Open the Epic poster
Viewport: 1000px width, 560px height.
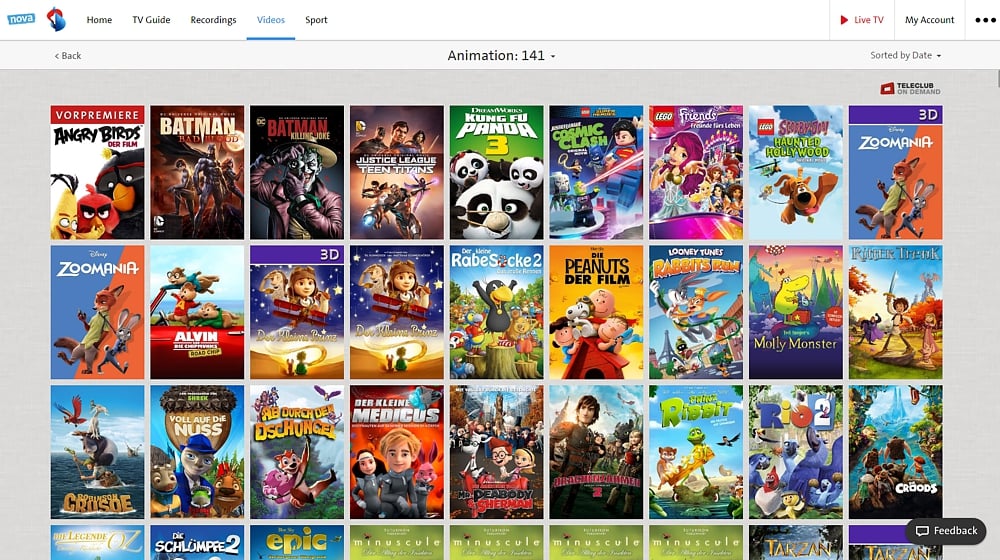pos(297,542)
